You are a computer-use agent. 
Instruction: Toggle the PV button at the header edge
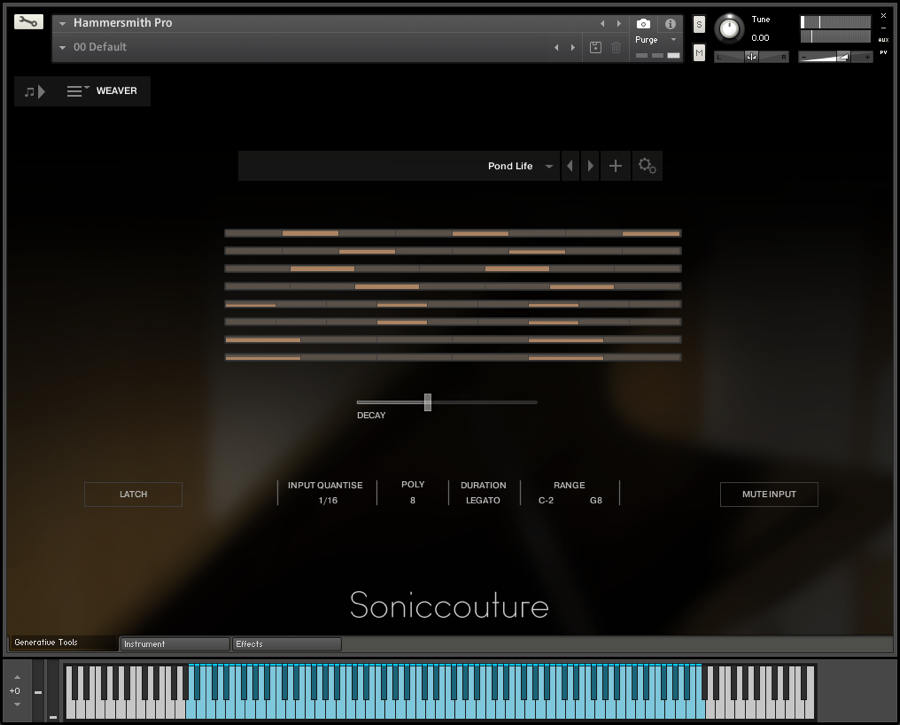coord(884,53)
